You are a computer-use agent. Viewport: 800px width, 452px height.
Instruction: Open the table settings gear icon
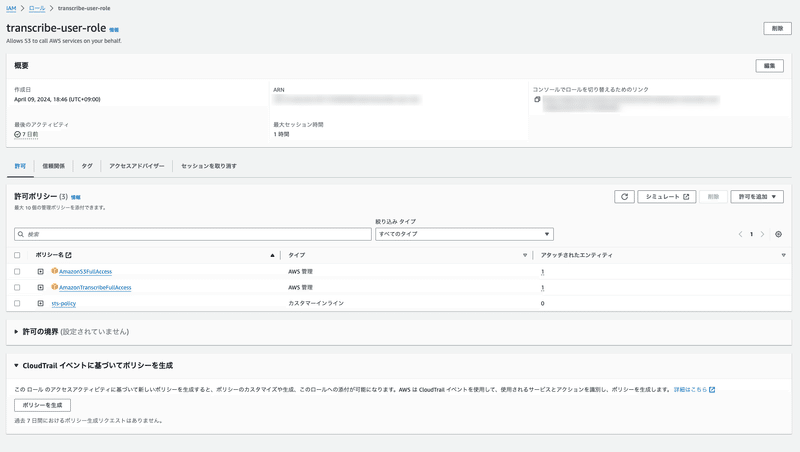pyautogui.click(x=778, y=234)
